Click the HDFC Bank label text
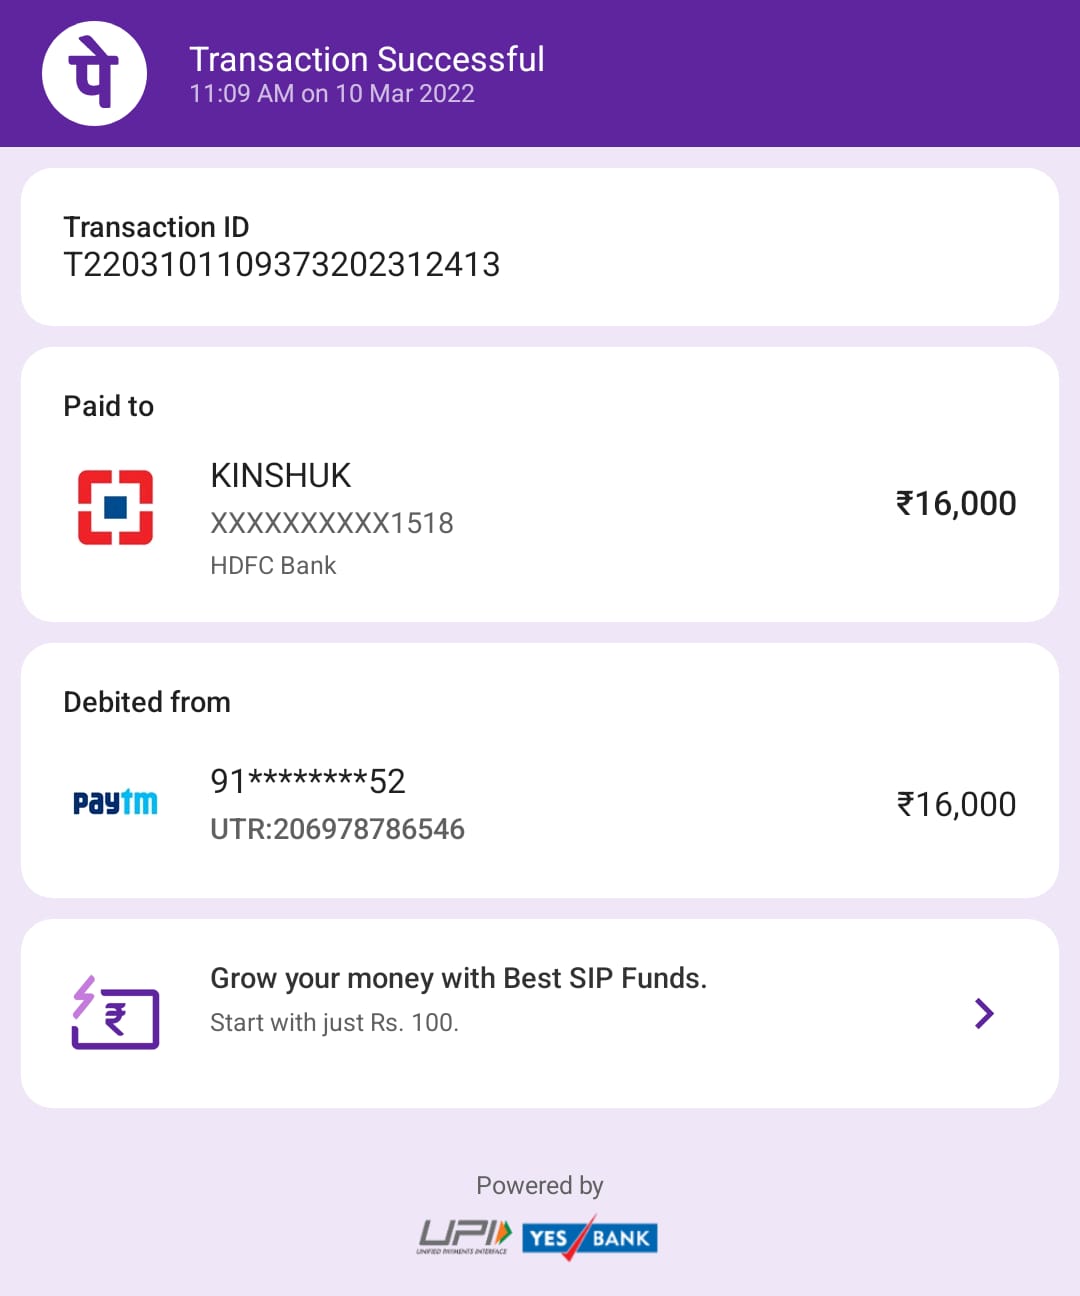The width and height of the screenshot is (1080, 1296). coord(273,566)
